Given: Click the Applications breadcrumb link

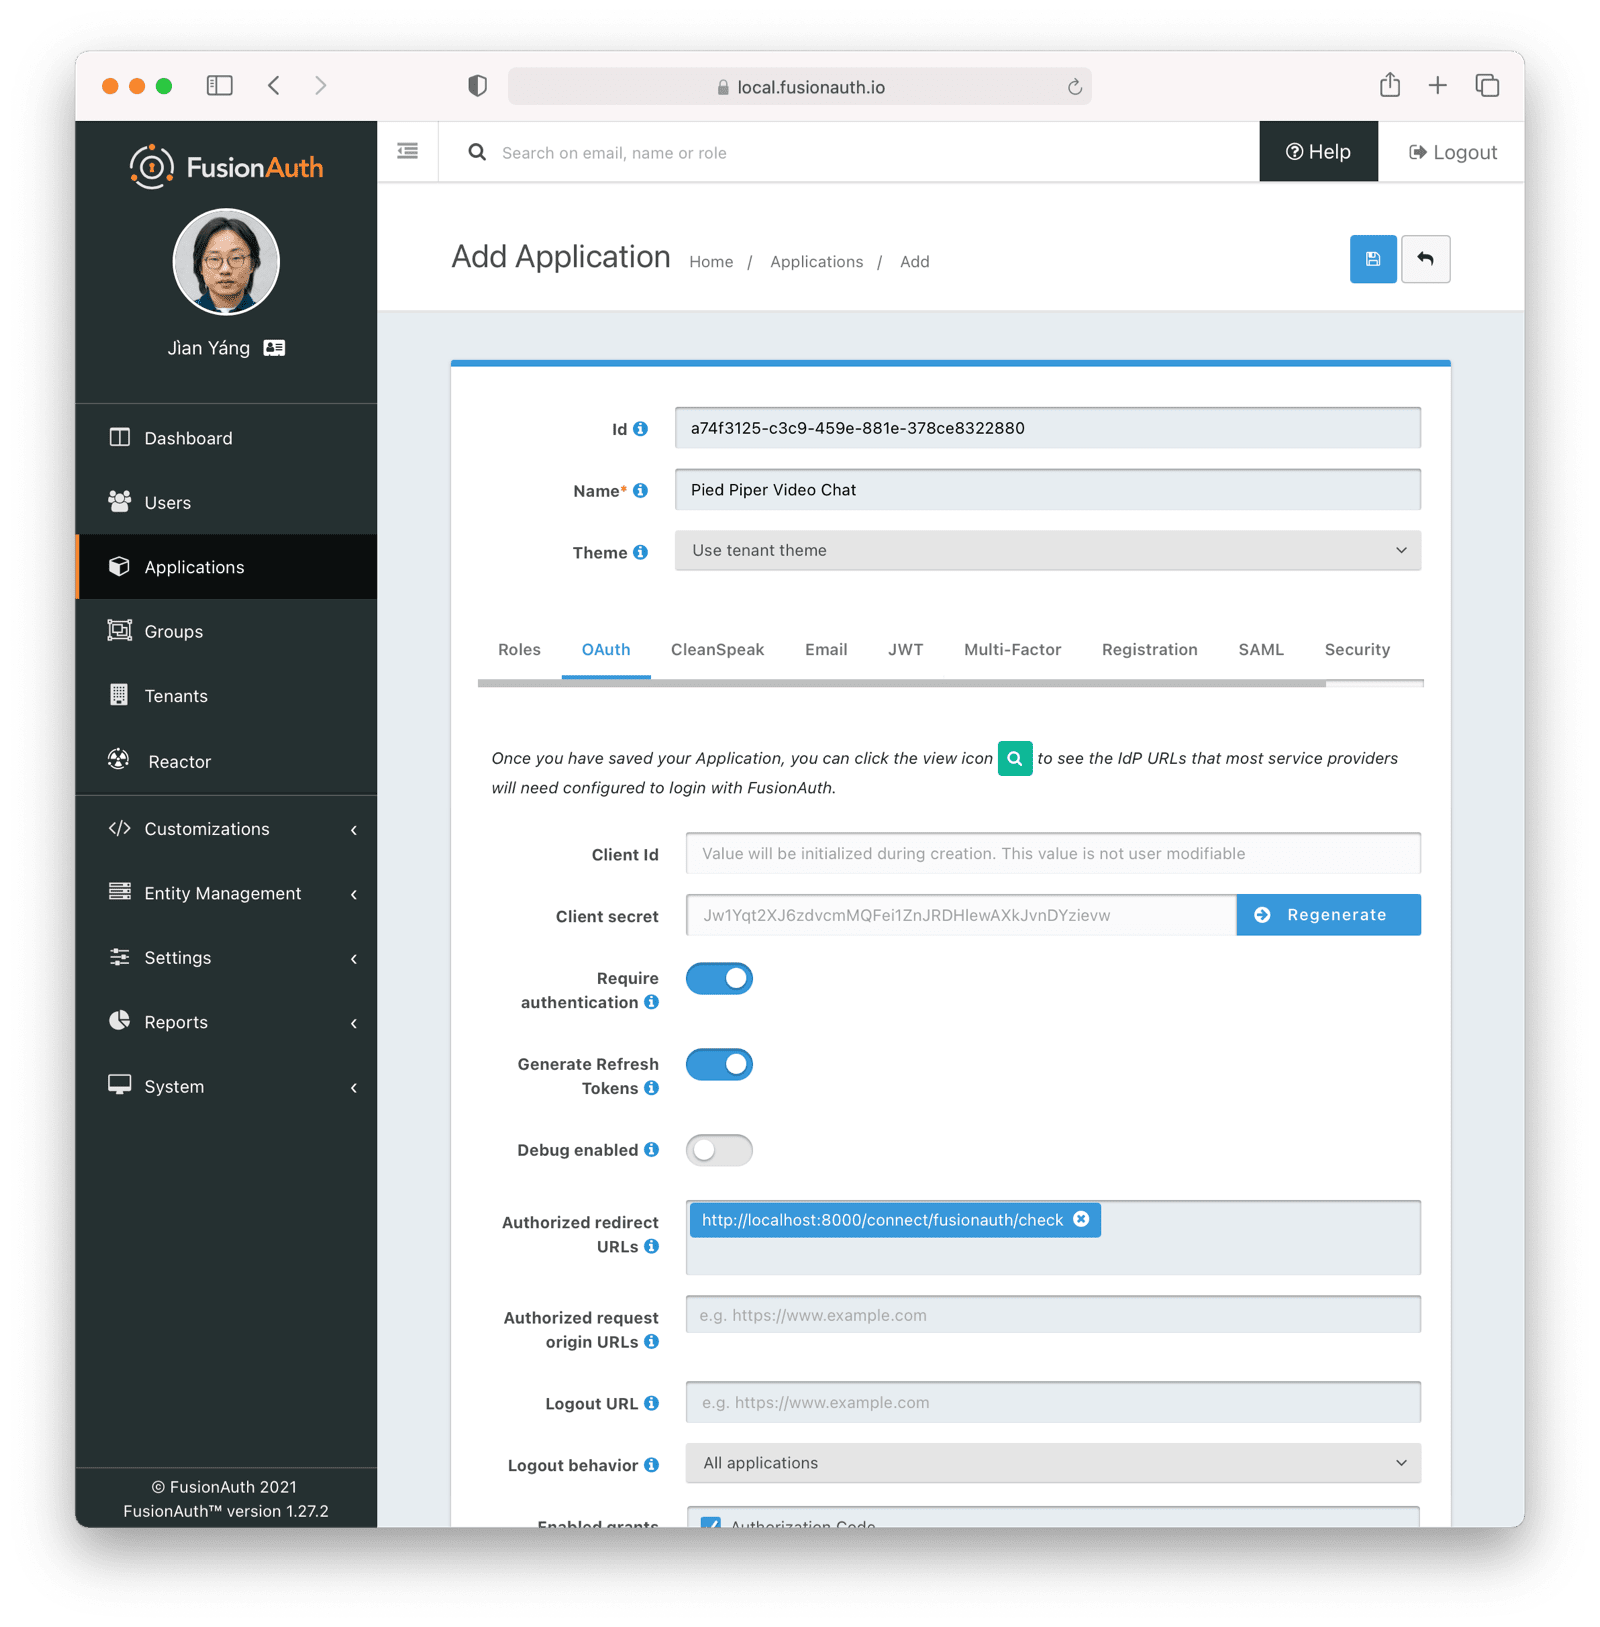Looking at the screenshot, I should point(816,262).
